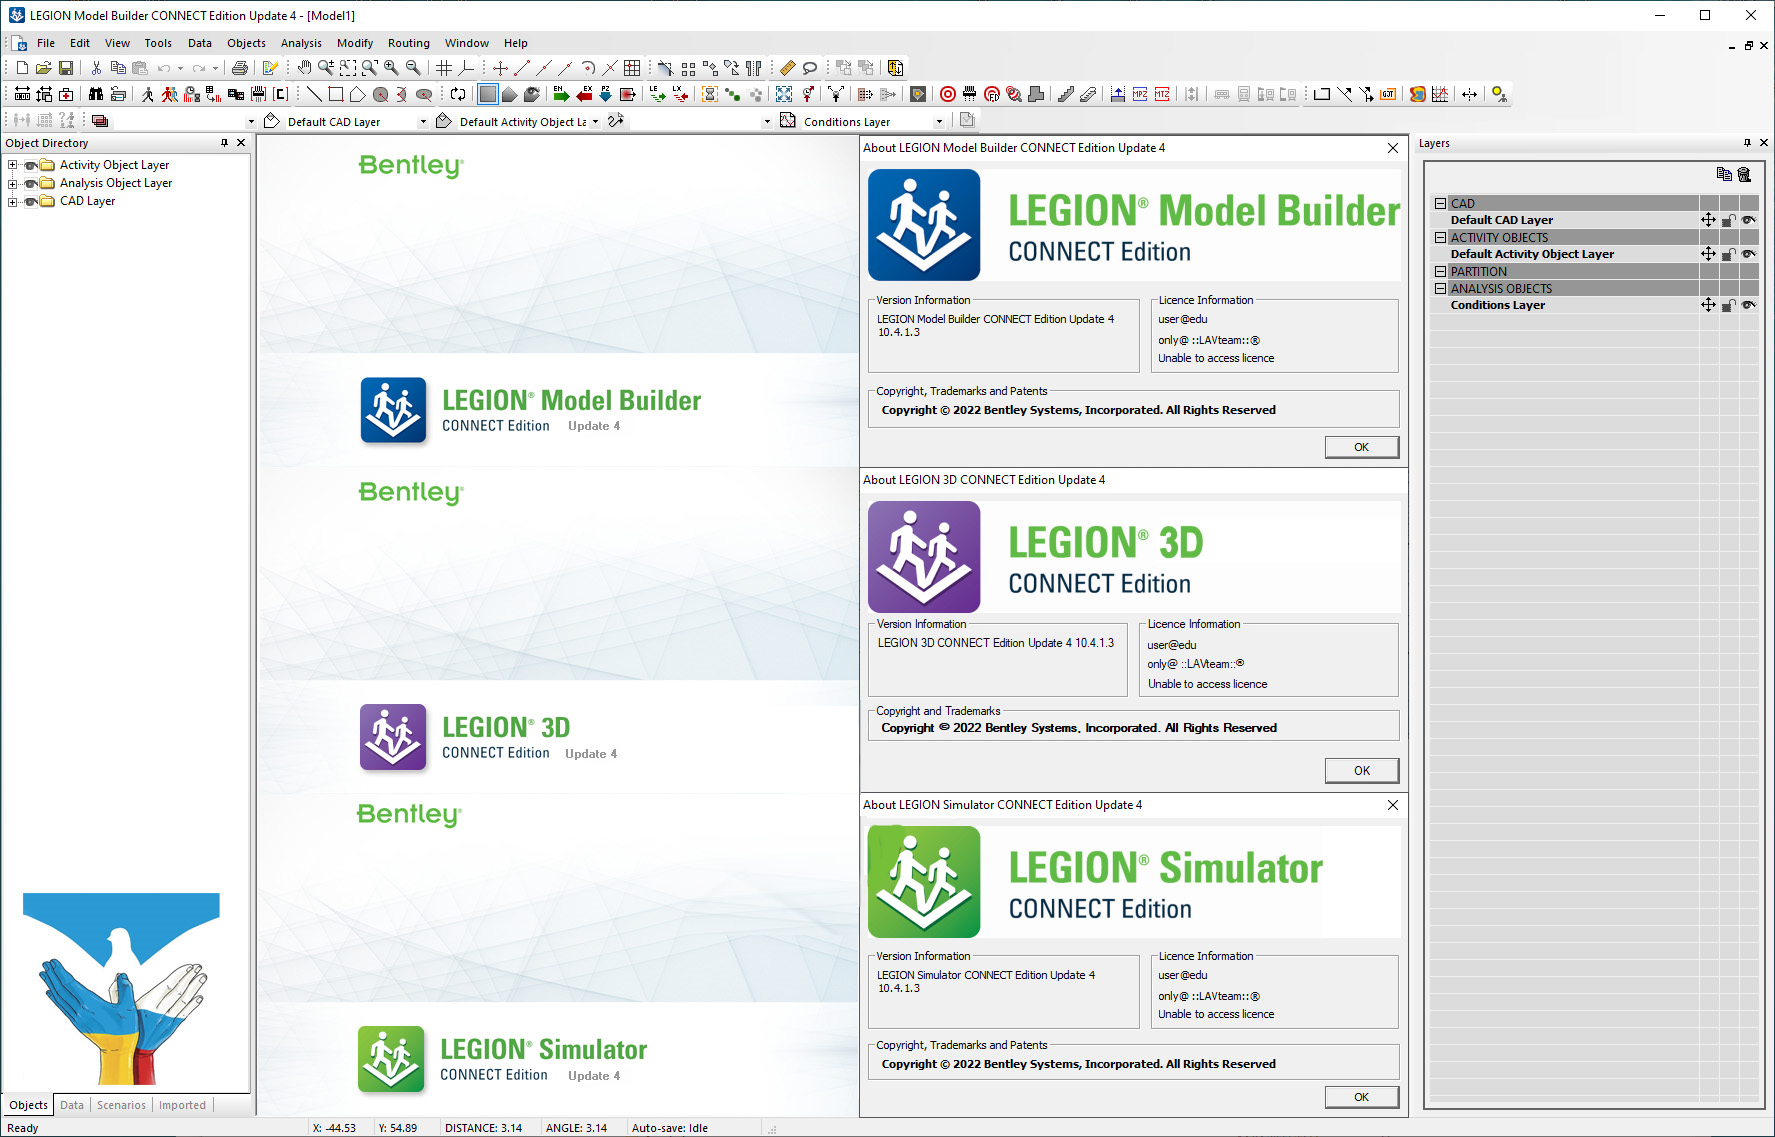The width and height of the screenshot is (1775, 1137).
Task: Click the walking pedestrian entity icon
Action: pyautogui.click(x=148, y=94)
